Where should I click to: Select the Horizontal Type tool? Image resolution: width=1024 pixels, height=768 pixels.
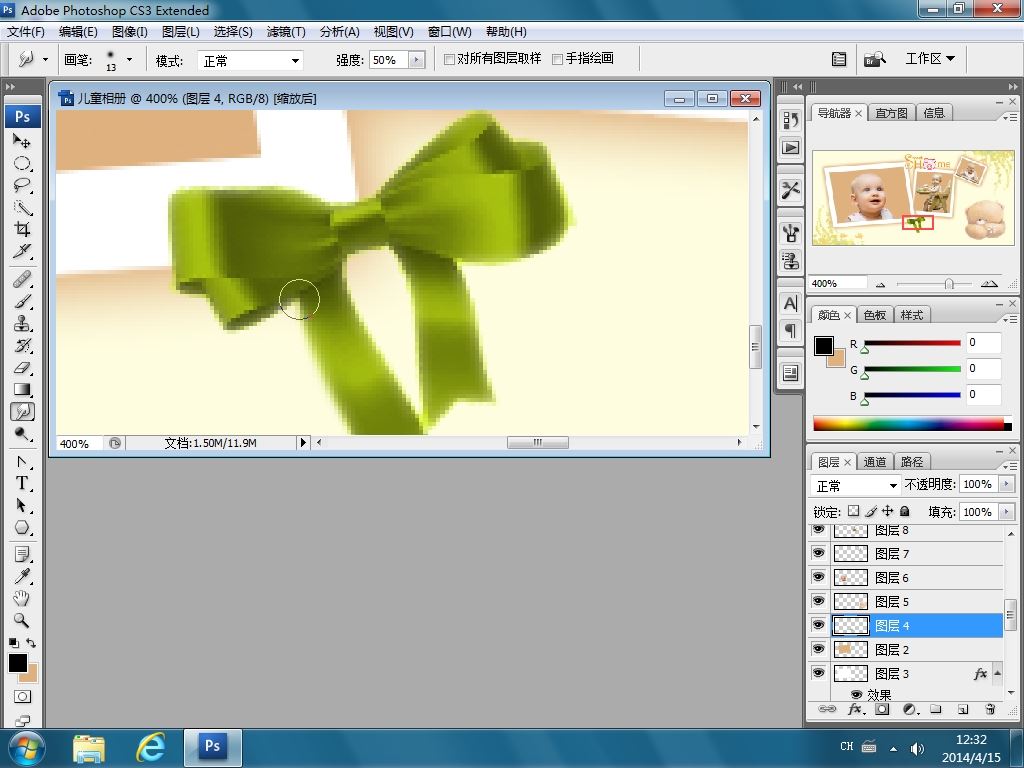click(22, 483)
